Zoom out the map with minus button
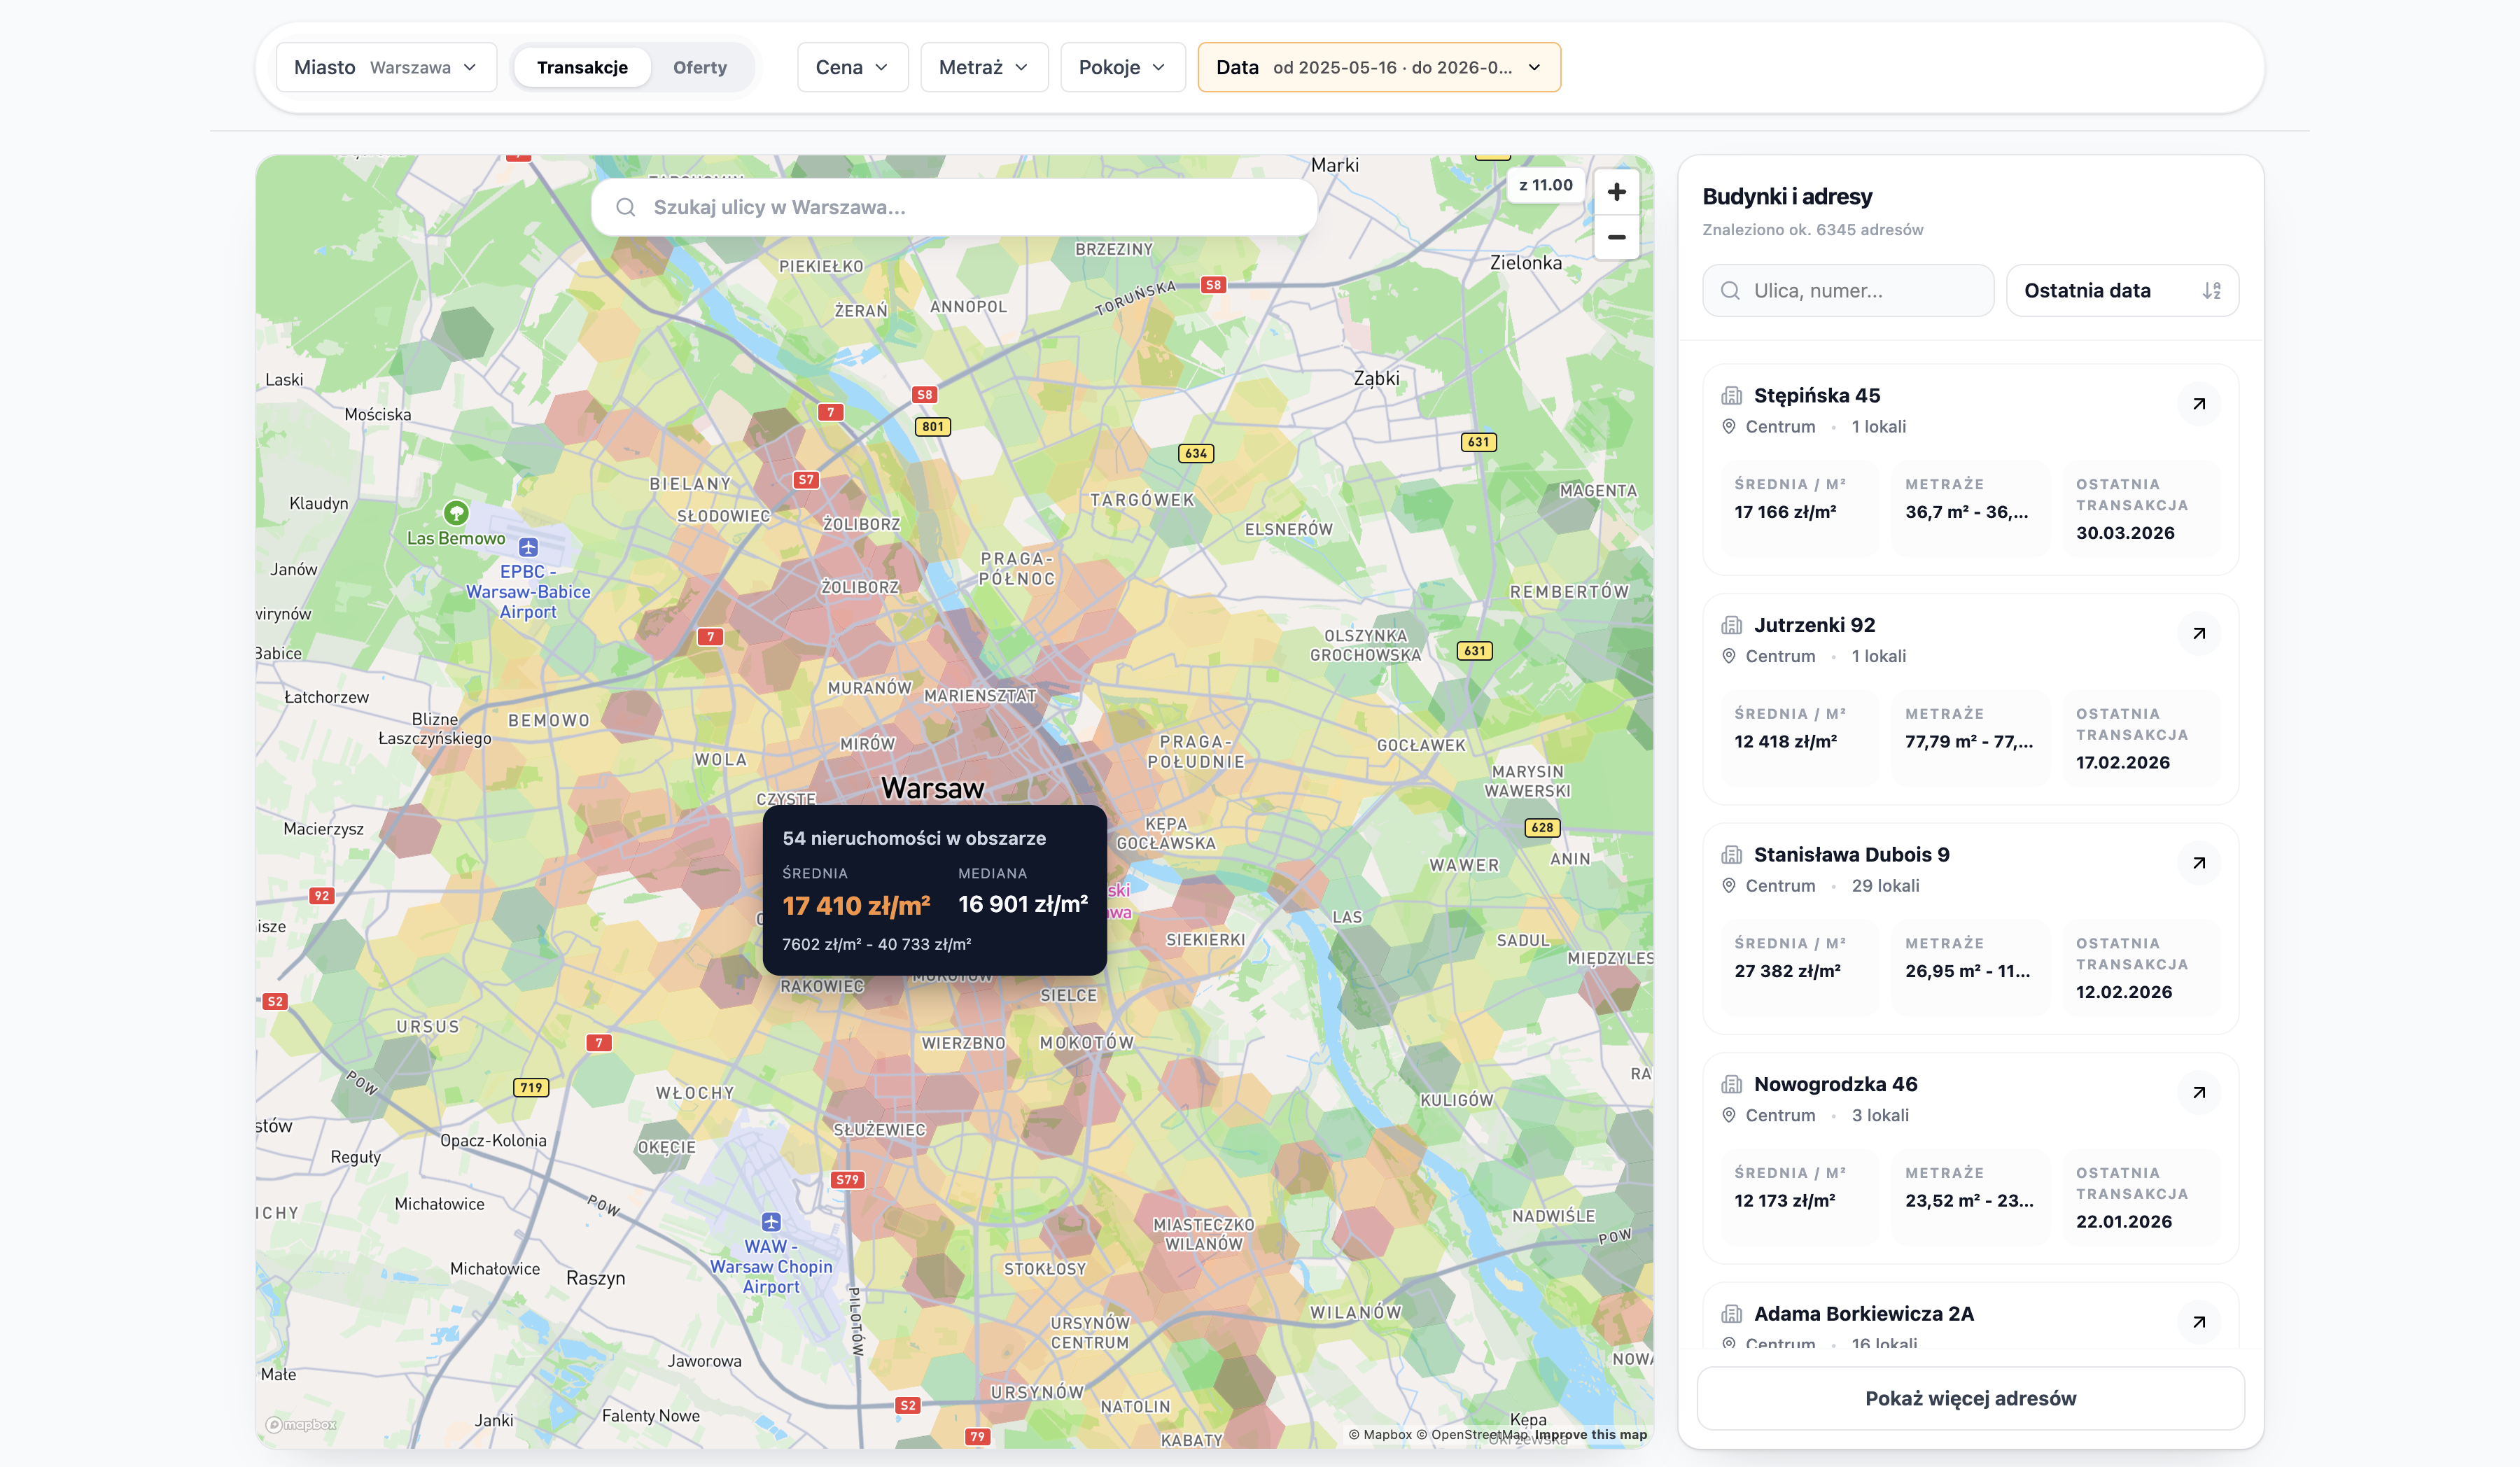Image resolution: width=2520 pixels, height=1467 pixels. pos(1616,237)
